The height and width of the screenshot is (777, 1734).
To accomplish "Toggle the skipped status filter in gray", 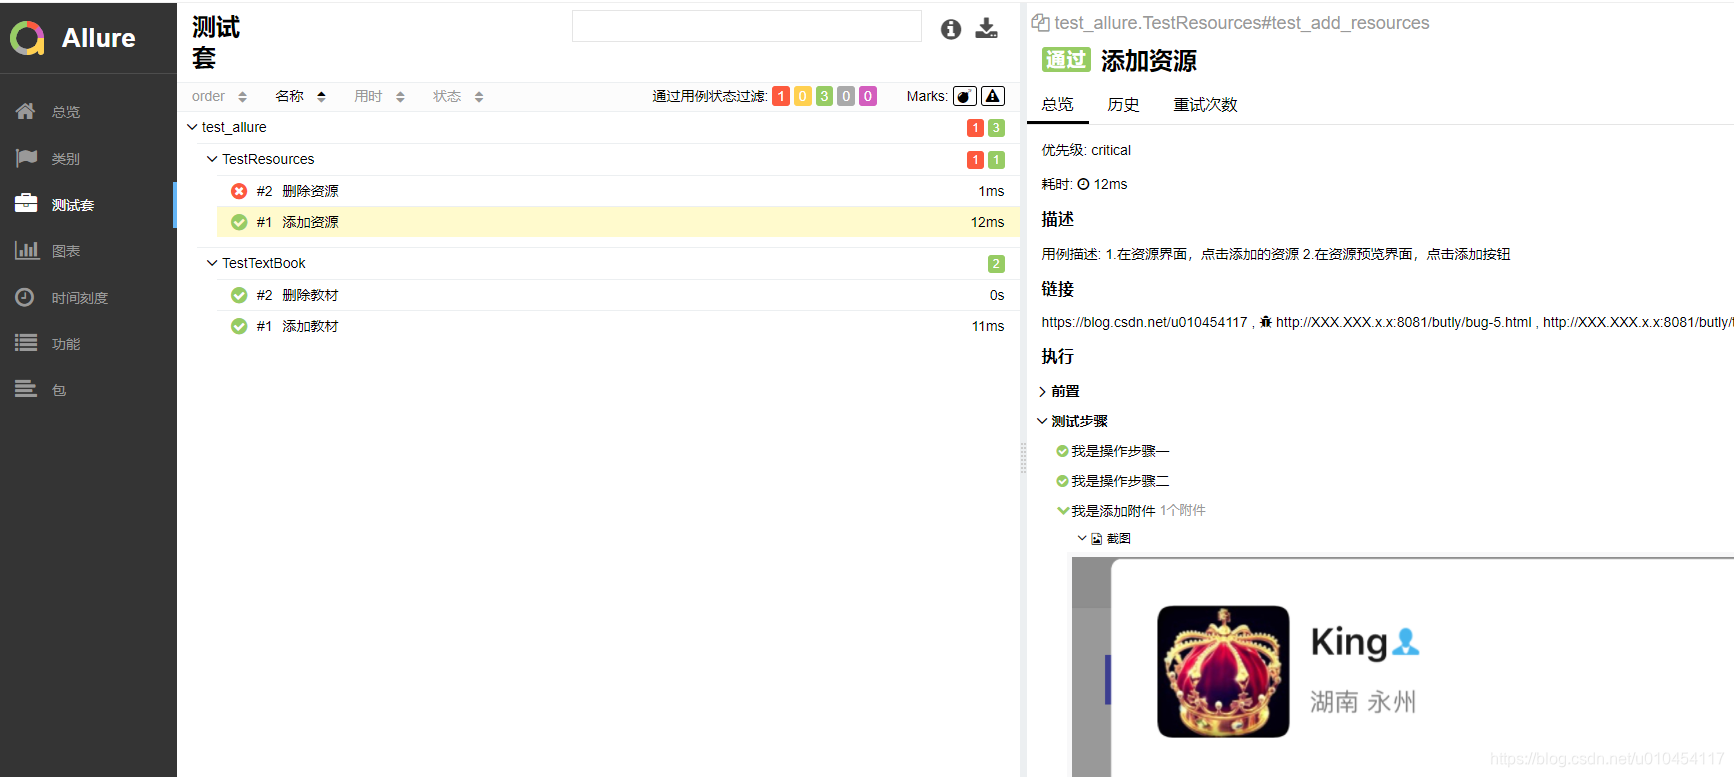I will pos(846,96).
